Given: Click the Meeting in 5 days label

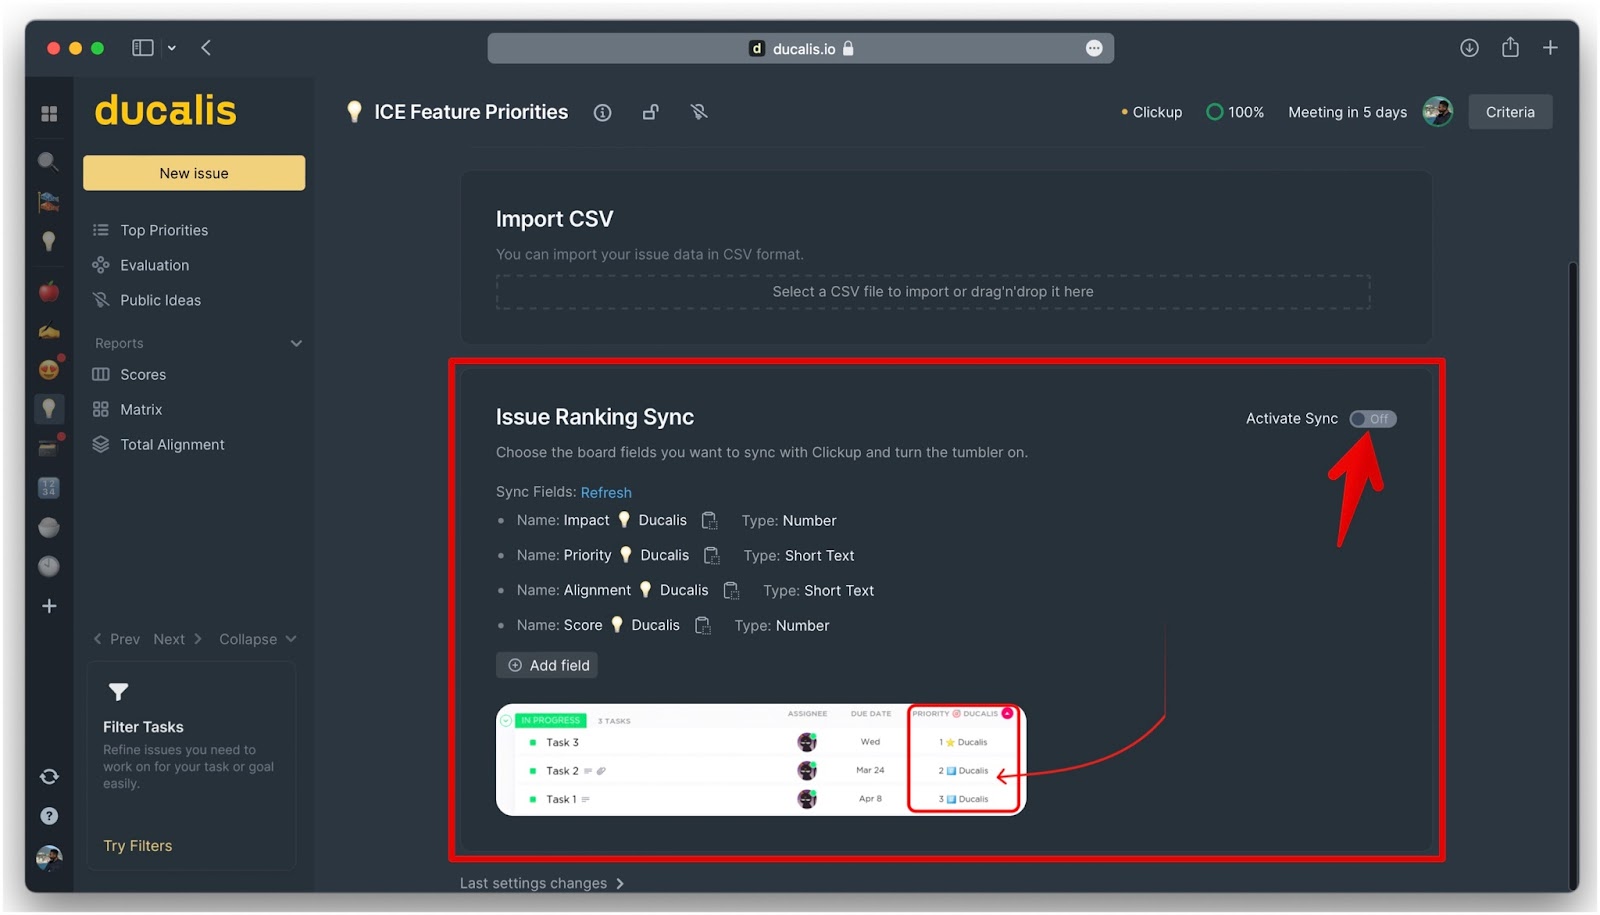Looking at the screenshot, I should (x=1347, y=112).
